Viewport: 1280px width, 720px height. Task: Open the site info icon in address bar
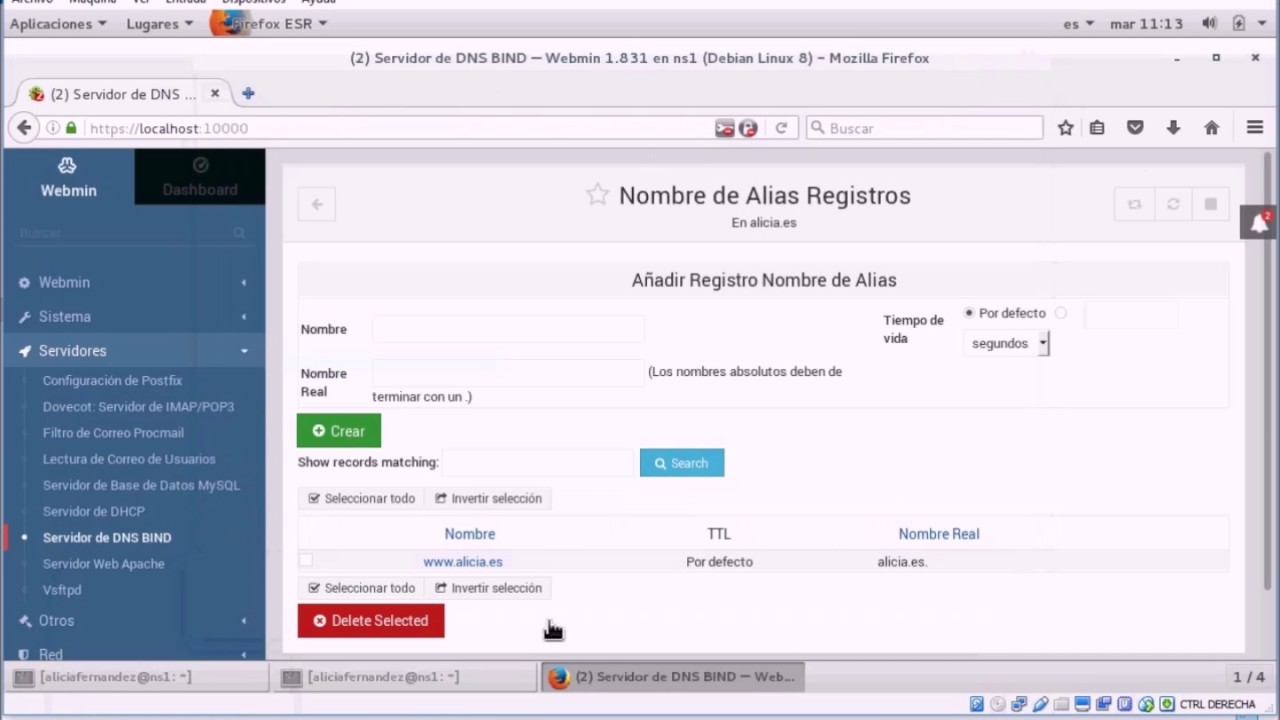[x=53, y=128]
